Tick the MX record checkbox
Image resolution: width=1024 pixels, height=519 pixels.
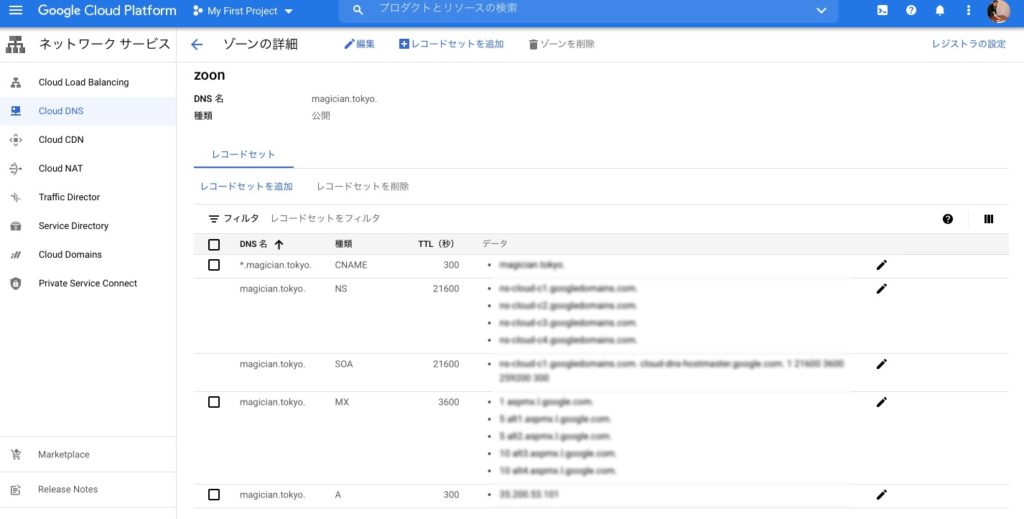click(x=214, y=402)
